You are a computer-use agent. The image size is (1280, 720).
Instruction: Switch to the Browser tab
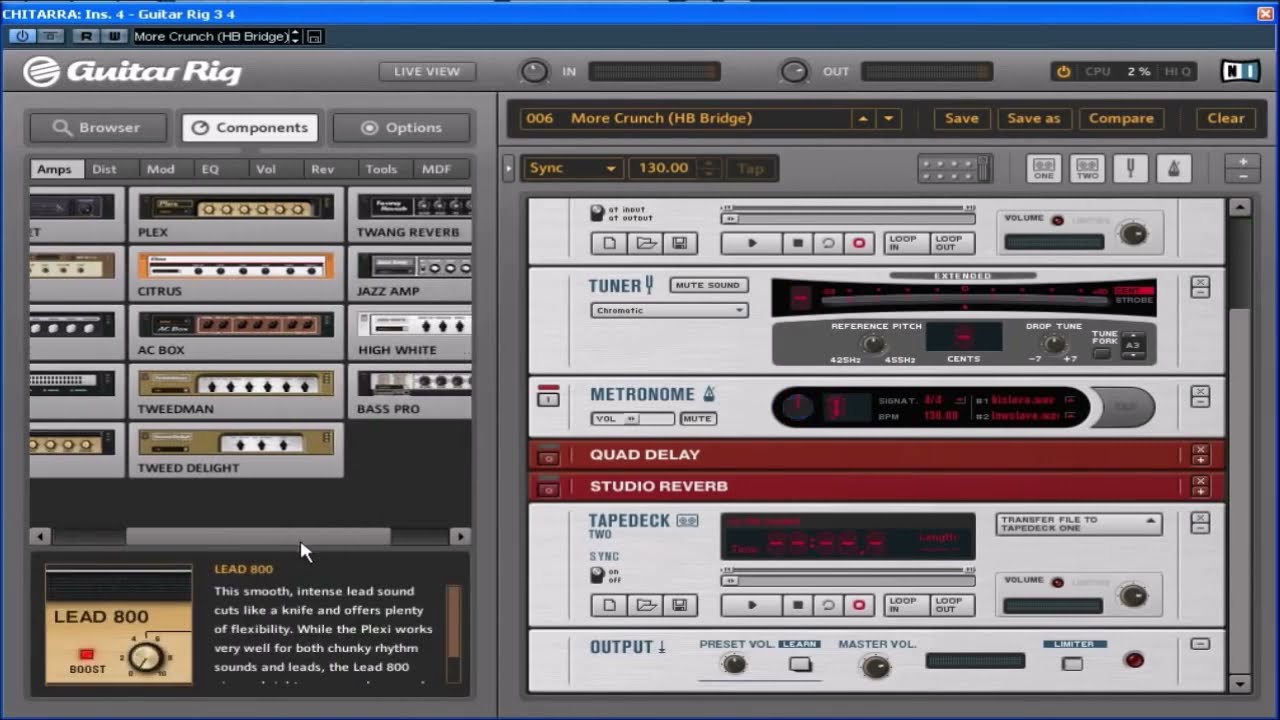tap(100, 127)
